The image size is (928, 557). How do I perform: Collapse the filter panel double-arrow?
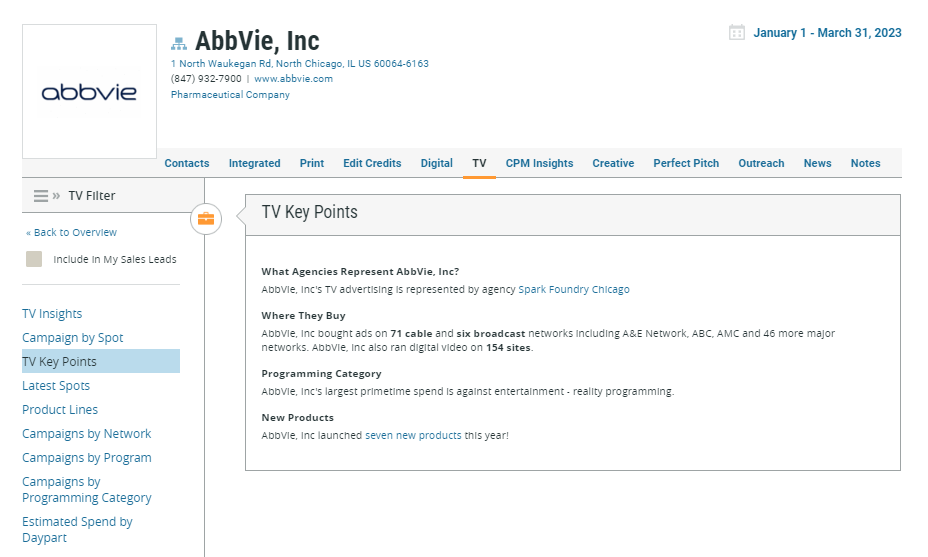[x=57, y=196]
